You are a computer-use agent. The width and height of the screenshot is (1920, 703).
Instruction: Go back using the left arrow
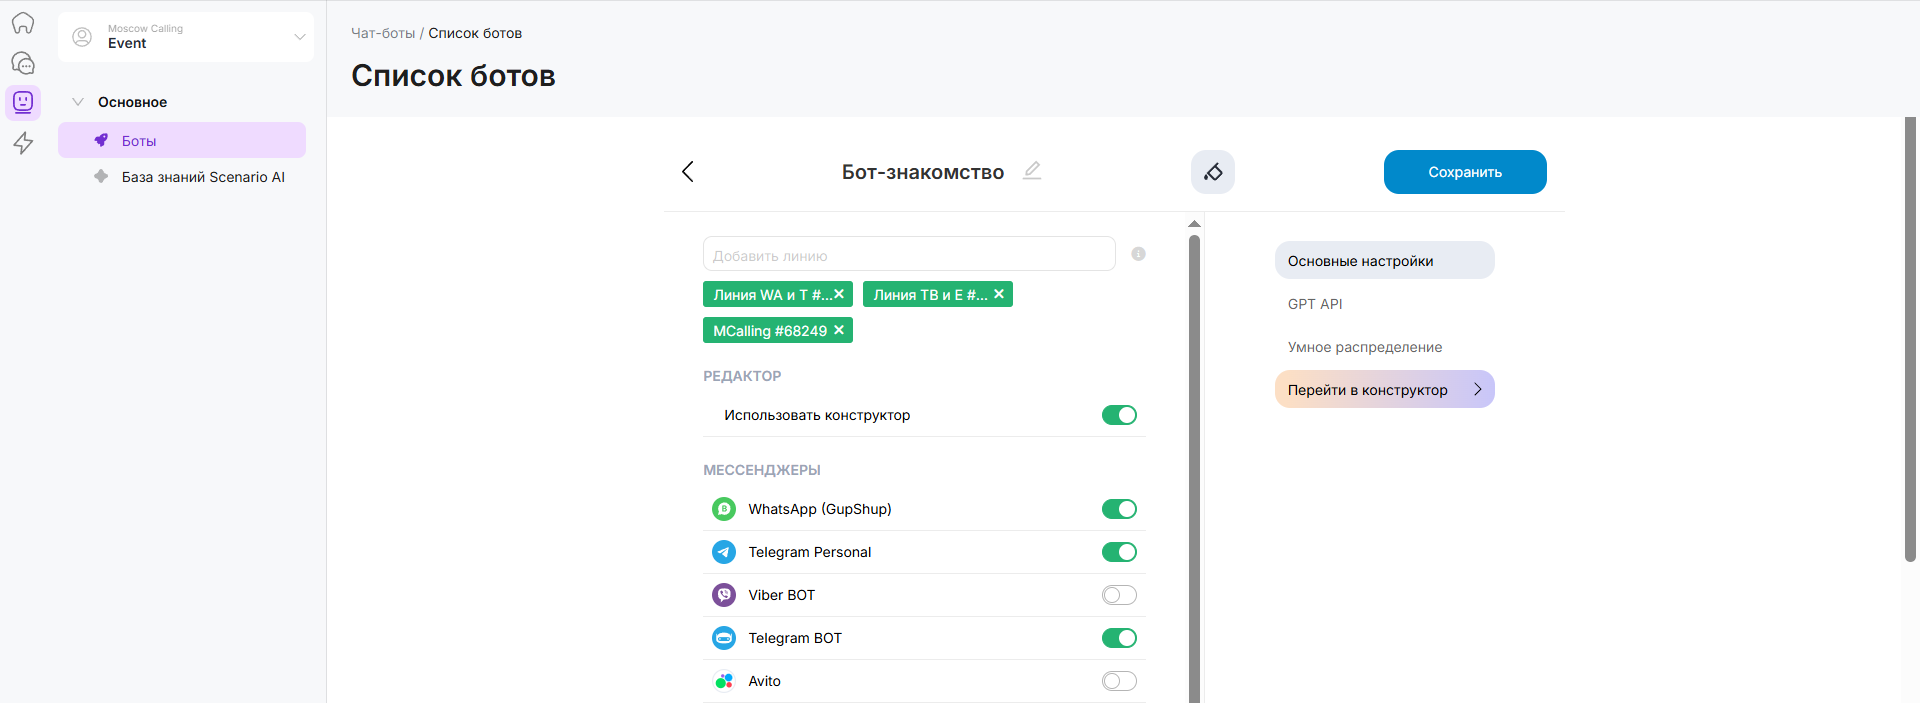click(x=688, y=172)
